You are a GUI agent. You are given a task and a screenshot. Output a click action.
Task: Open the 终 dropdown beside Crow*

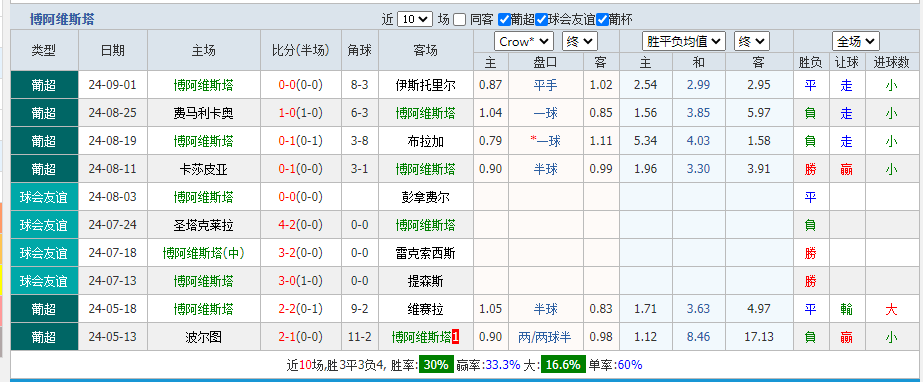pyautogui.click(x=580, y=41)
